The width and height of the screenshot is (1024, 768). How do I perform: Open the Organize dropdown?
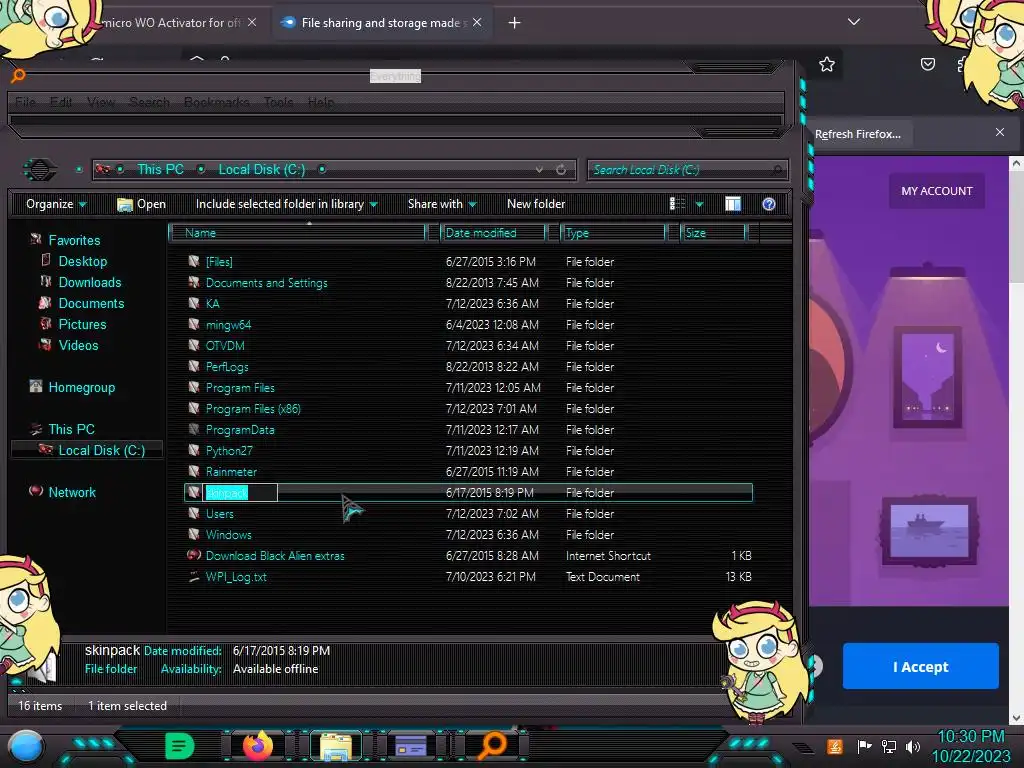click(x=56, y=204)
